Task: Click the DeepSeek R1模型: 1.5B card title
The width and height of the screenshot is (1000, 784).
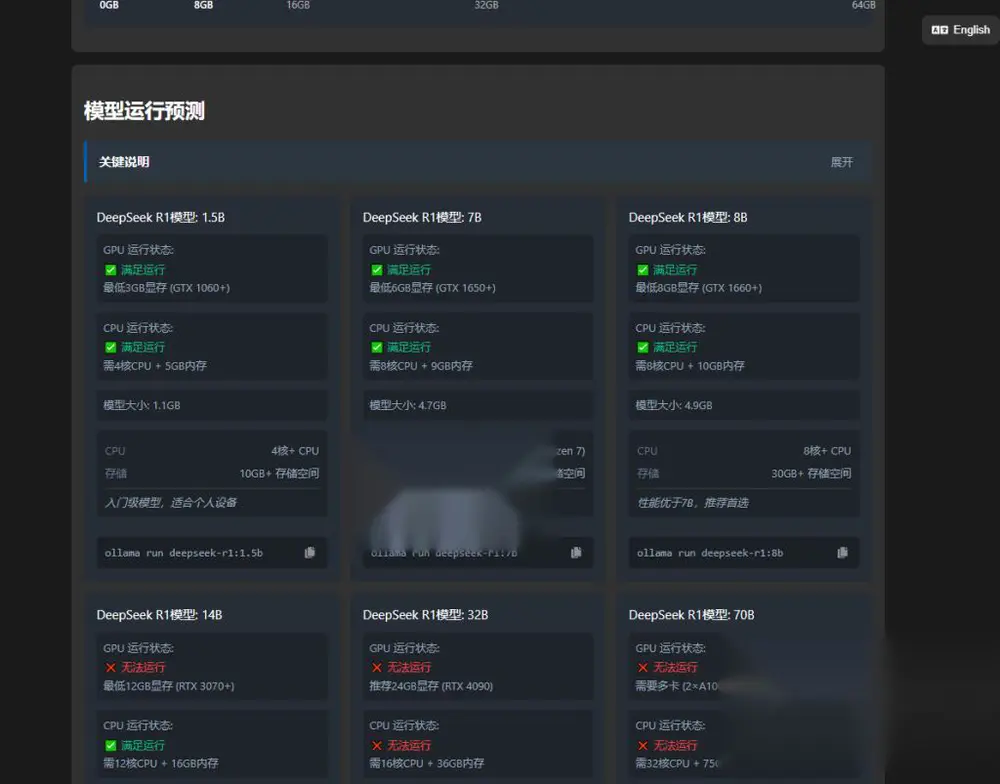Action: 161,218
